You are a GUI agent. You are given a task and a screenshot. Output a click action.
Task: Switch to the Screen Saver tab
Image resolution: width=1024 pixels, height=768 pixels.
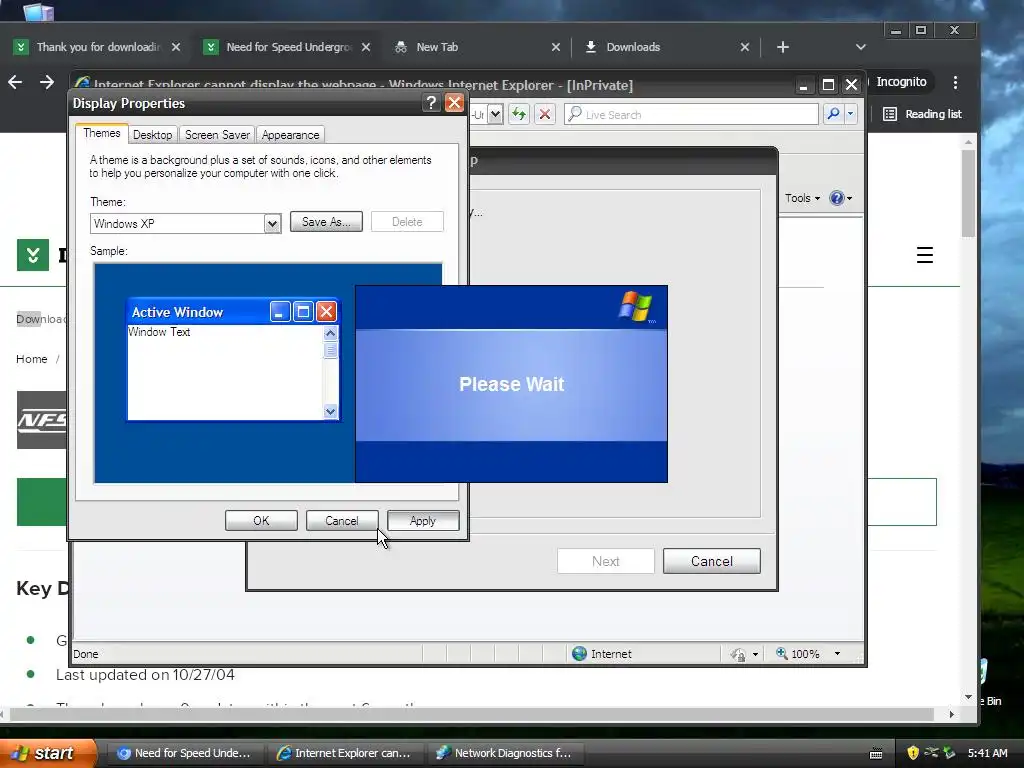217,135
